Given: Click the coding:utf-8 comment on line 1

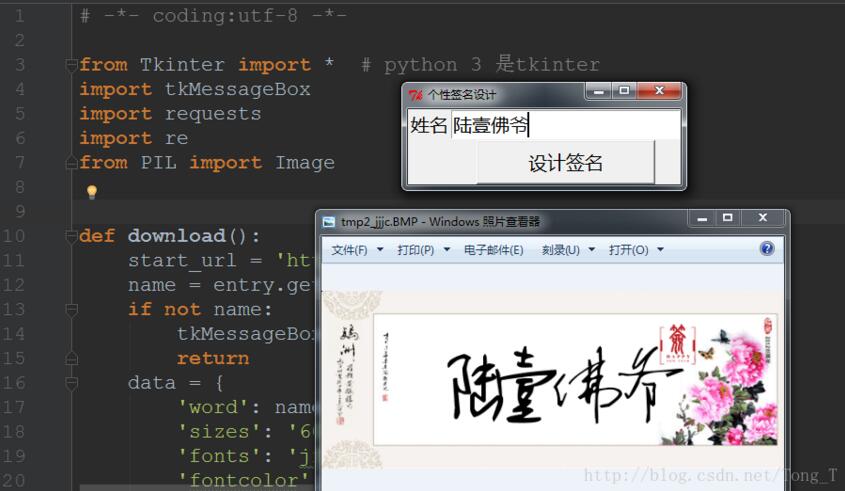Looking at the screenshot, I should pos(213,16).
